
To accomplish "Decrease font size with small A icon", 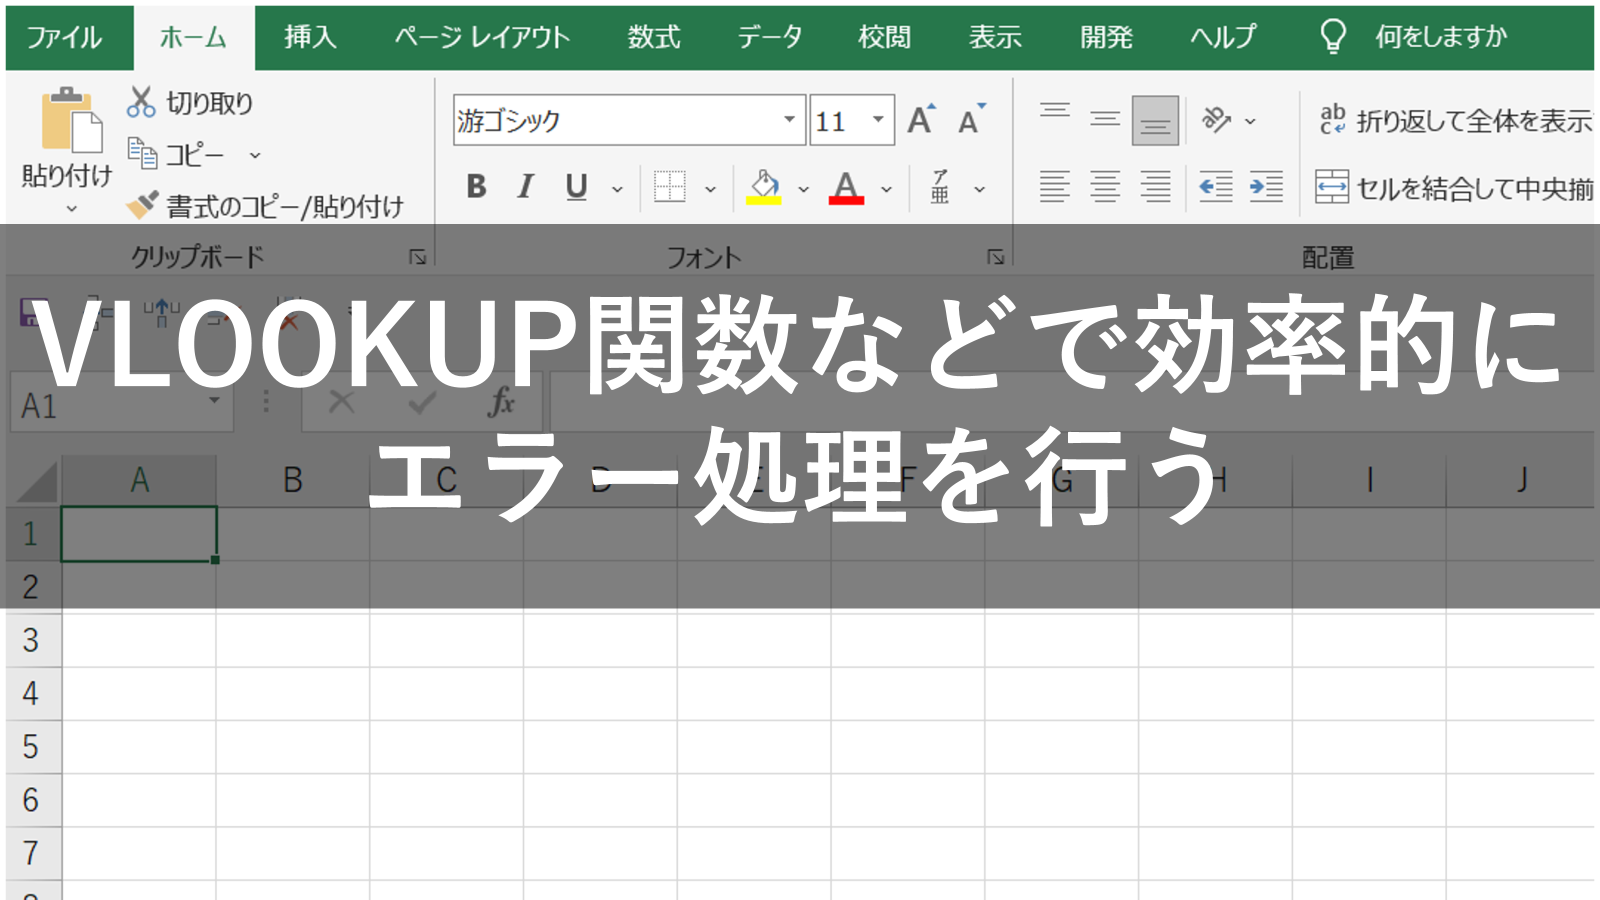I will point(971,120).
